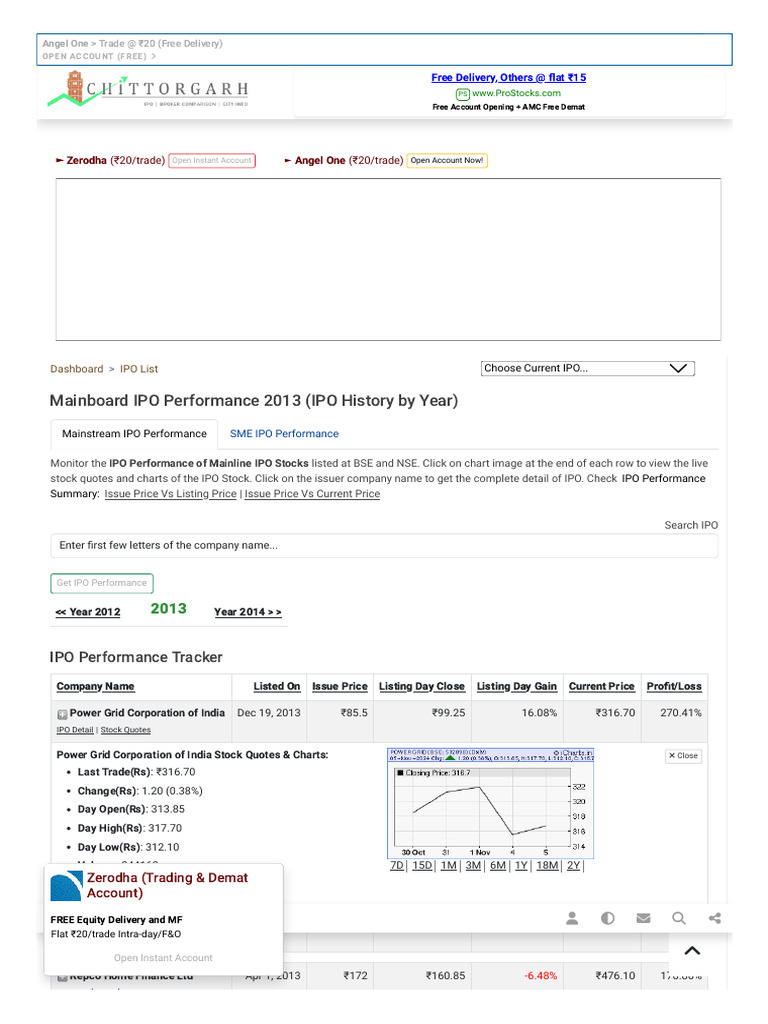Open the Chittorgarh logo homepage
This screenshot has height=1024, width=768.
coord(148,89)
